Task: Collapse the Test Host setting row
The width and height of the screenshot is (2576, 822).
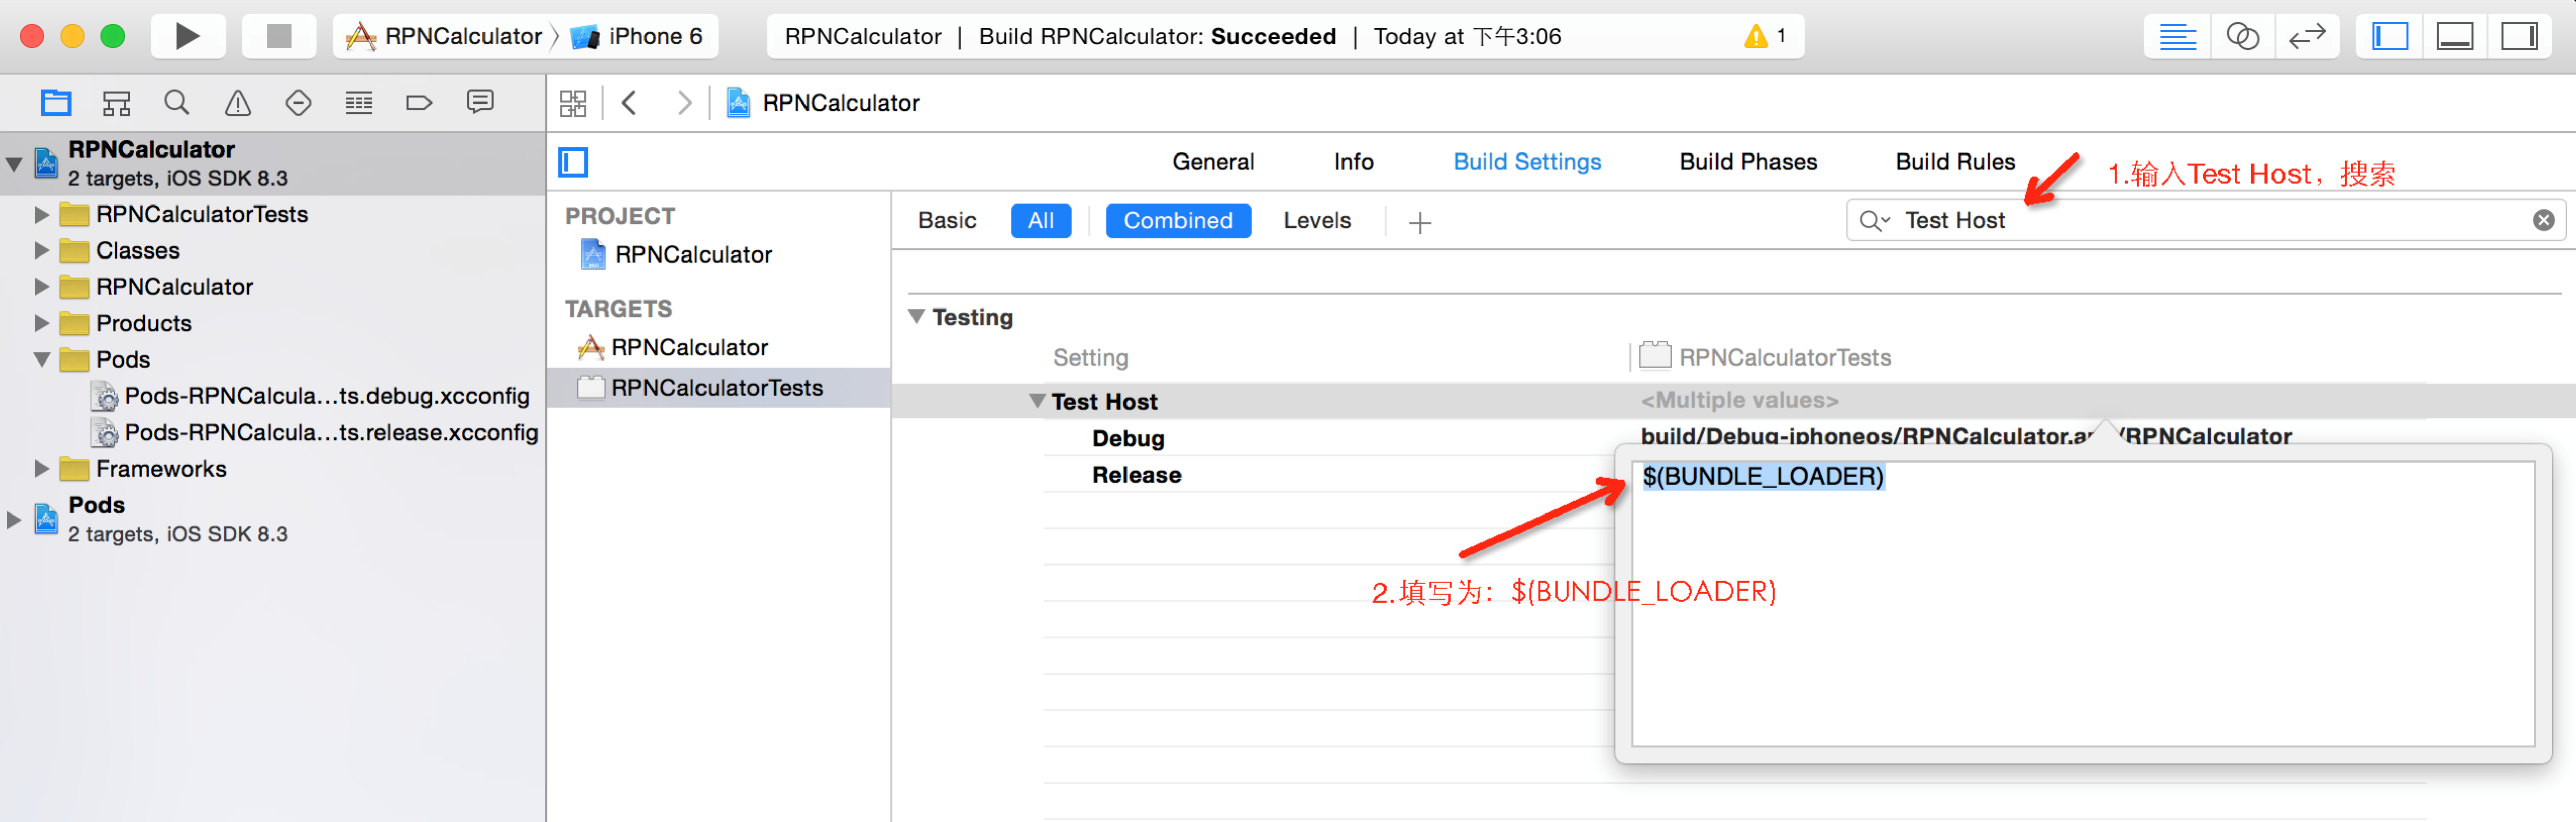Action: [1037, 401]
